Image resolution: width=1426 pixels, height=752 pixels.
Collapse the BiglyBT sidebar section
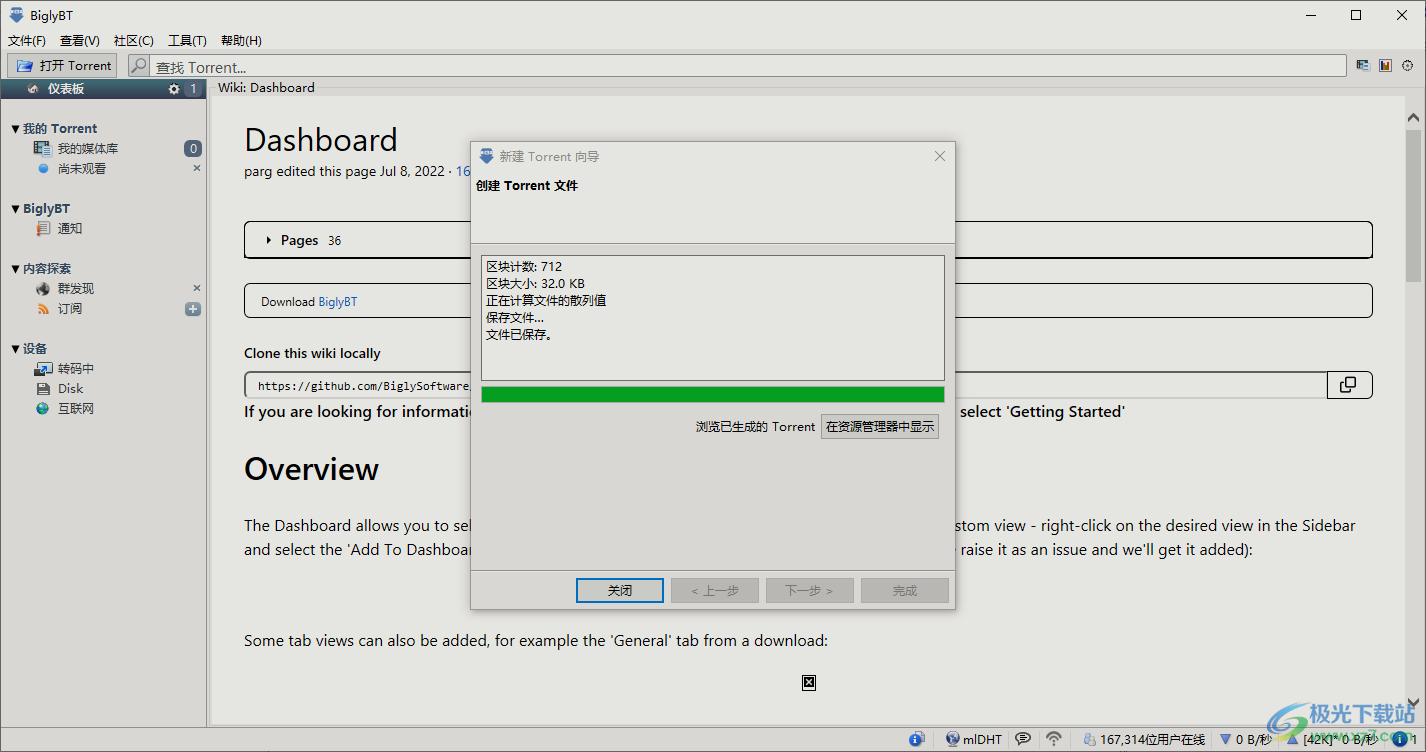coord(15,209)
